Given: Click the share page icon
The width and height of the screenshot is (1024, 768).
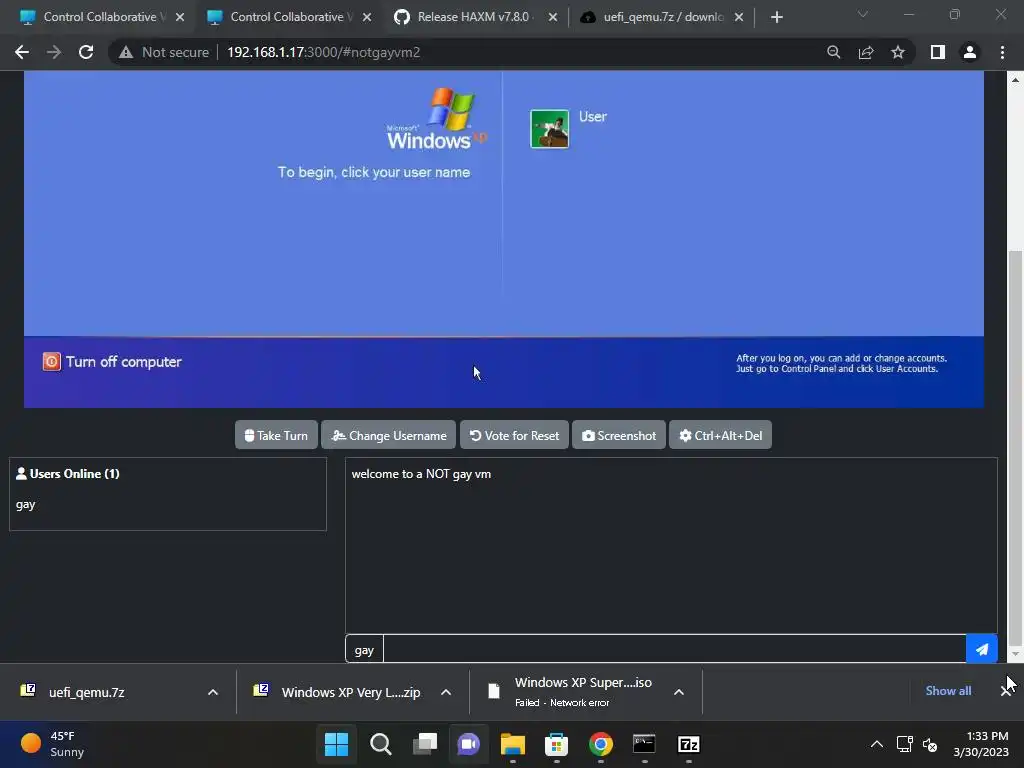Looking at the screenshot, I should pyautogui.click(x=866, y=52).
